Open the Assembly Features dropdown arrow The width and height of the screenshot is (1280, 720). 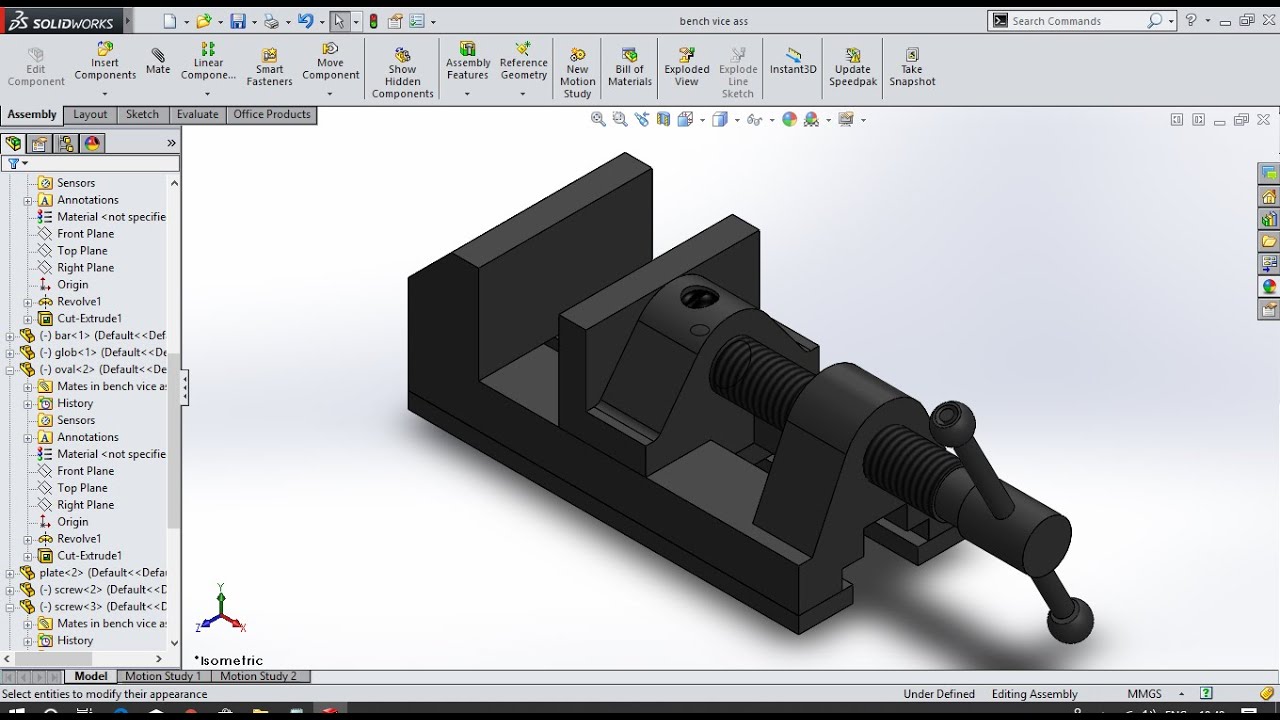pos(467,94)
